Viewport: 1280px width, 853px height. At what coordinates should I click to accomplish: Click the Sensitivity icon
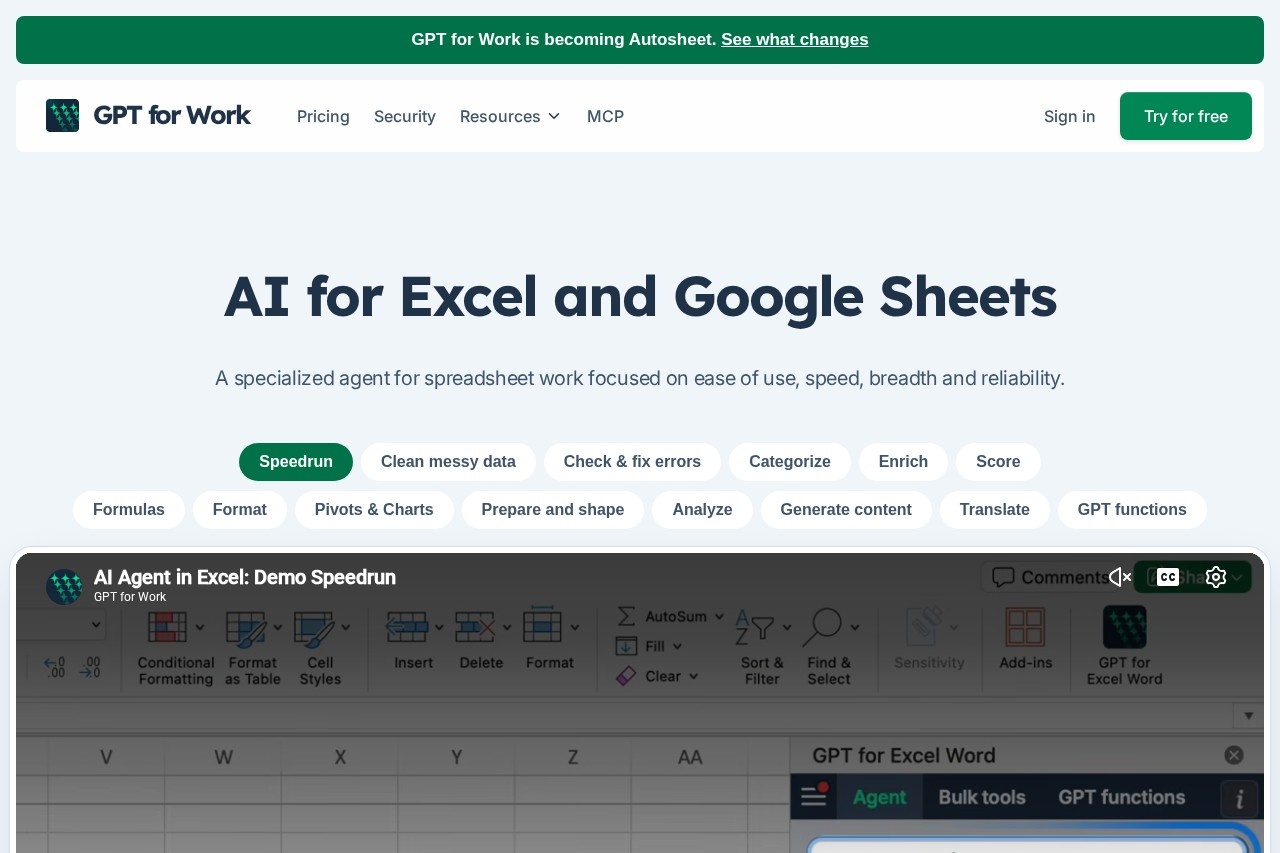pos(924,627)
